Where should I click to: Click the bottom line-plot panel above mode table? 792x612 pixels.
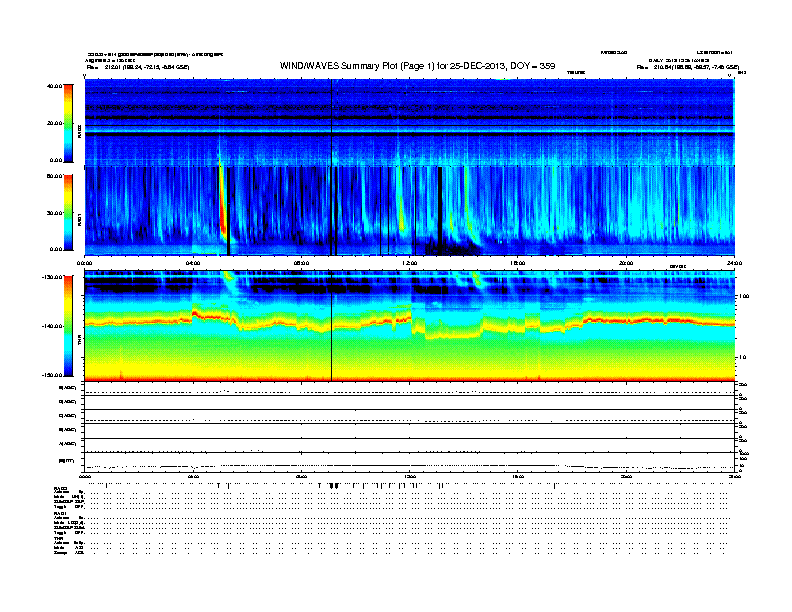coord(410,462)
